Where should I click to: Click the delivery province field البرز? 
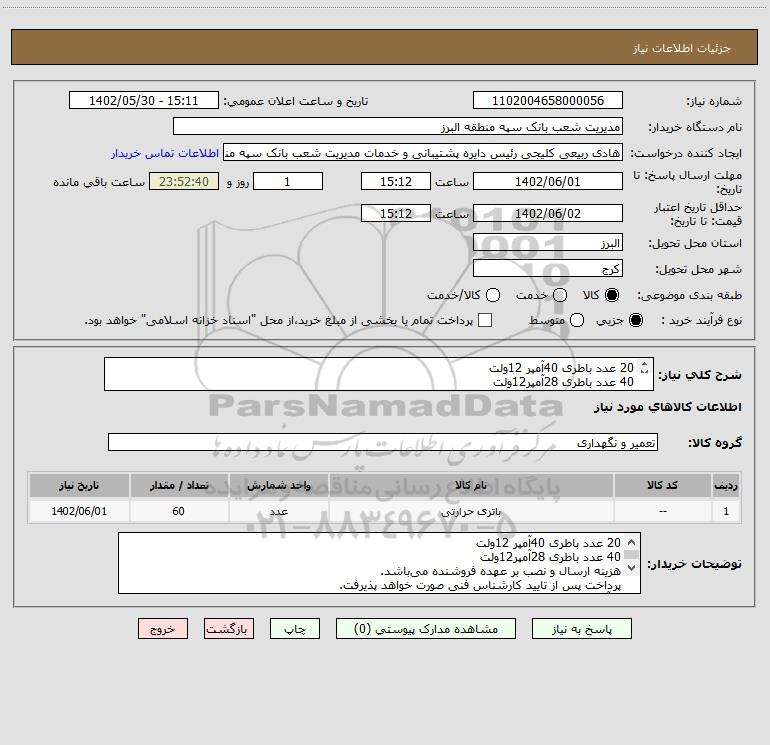click(x=548, y=243)
